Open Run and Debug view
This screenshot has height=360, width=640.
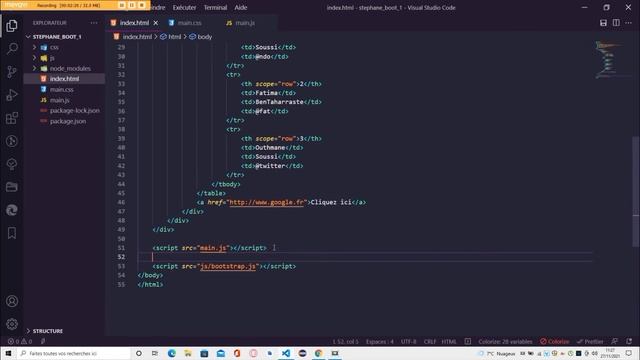click(x=12, y=95)
